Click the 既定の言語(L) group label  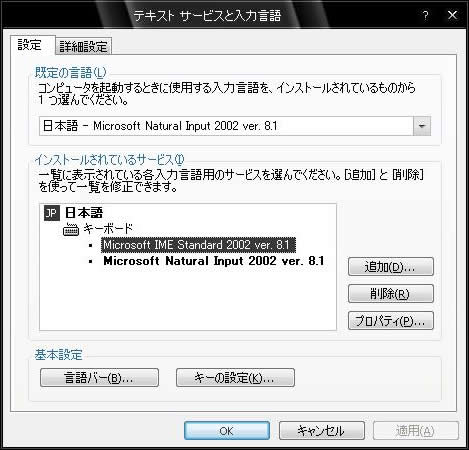pyautogui.click(x=70, y=72)
